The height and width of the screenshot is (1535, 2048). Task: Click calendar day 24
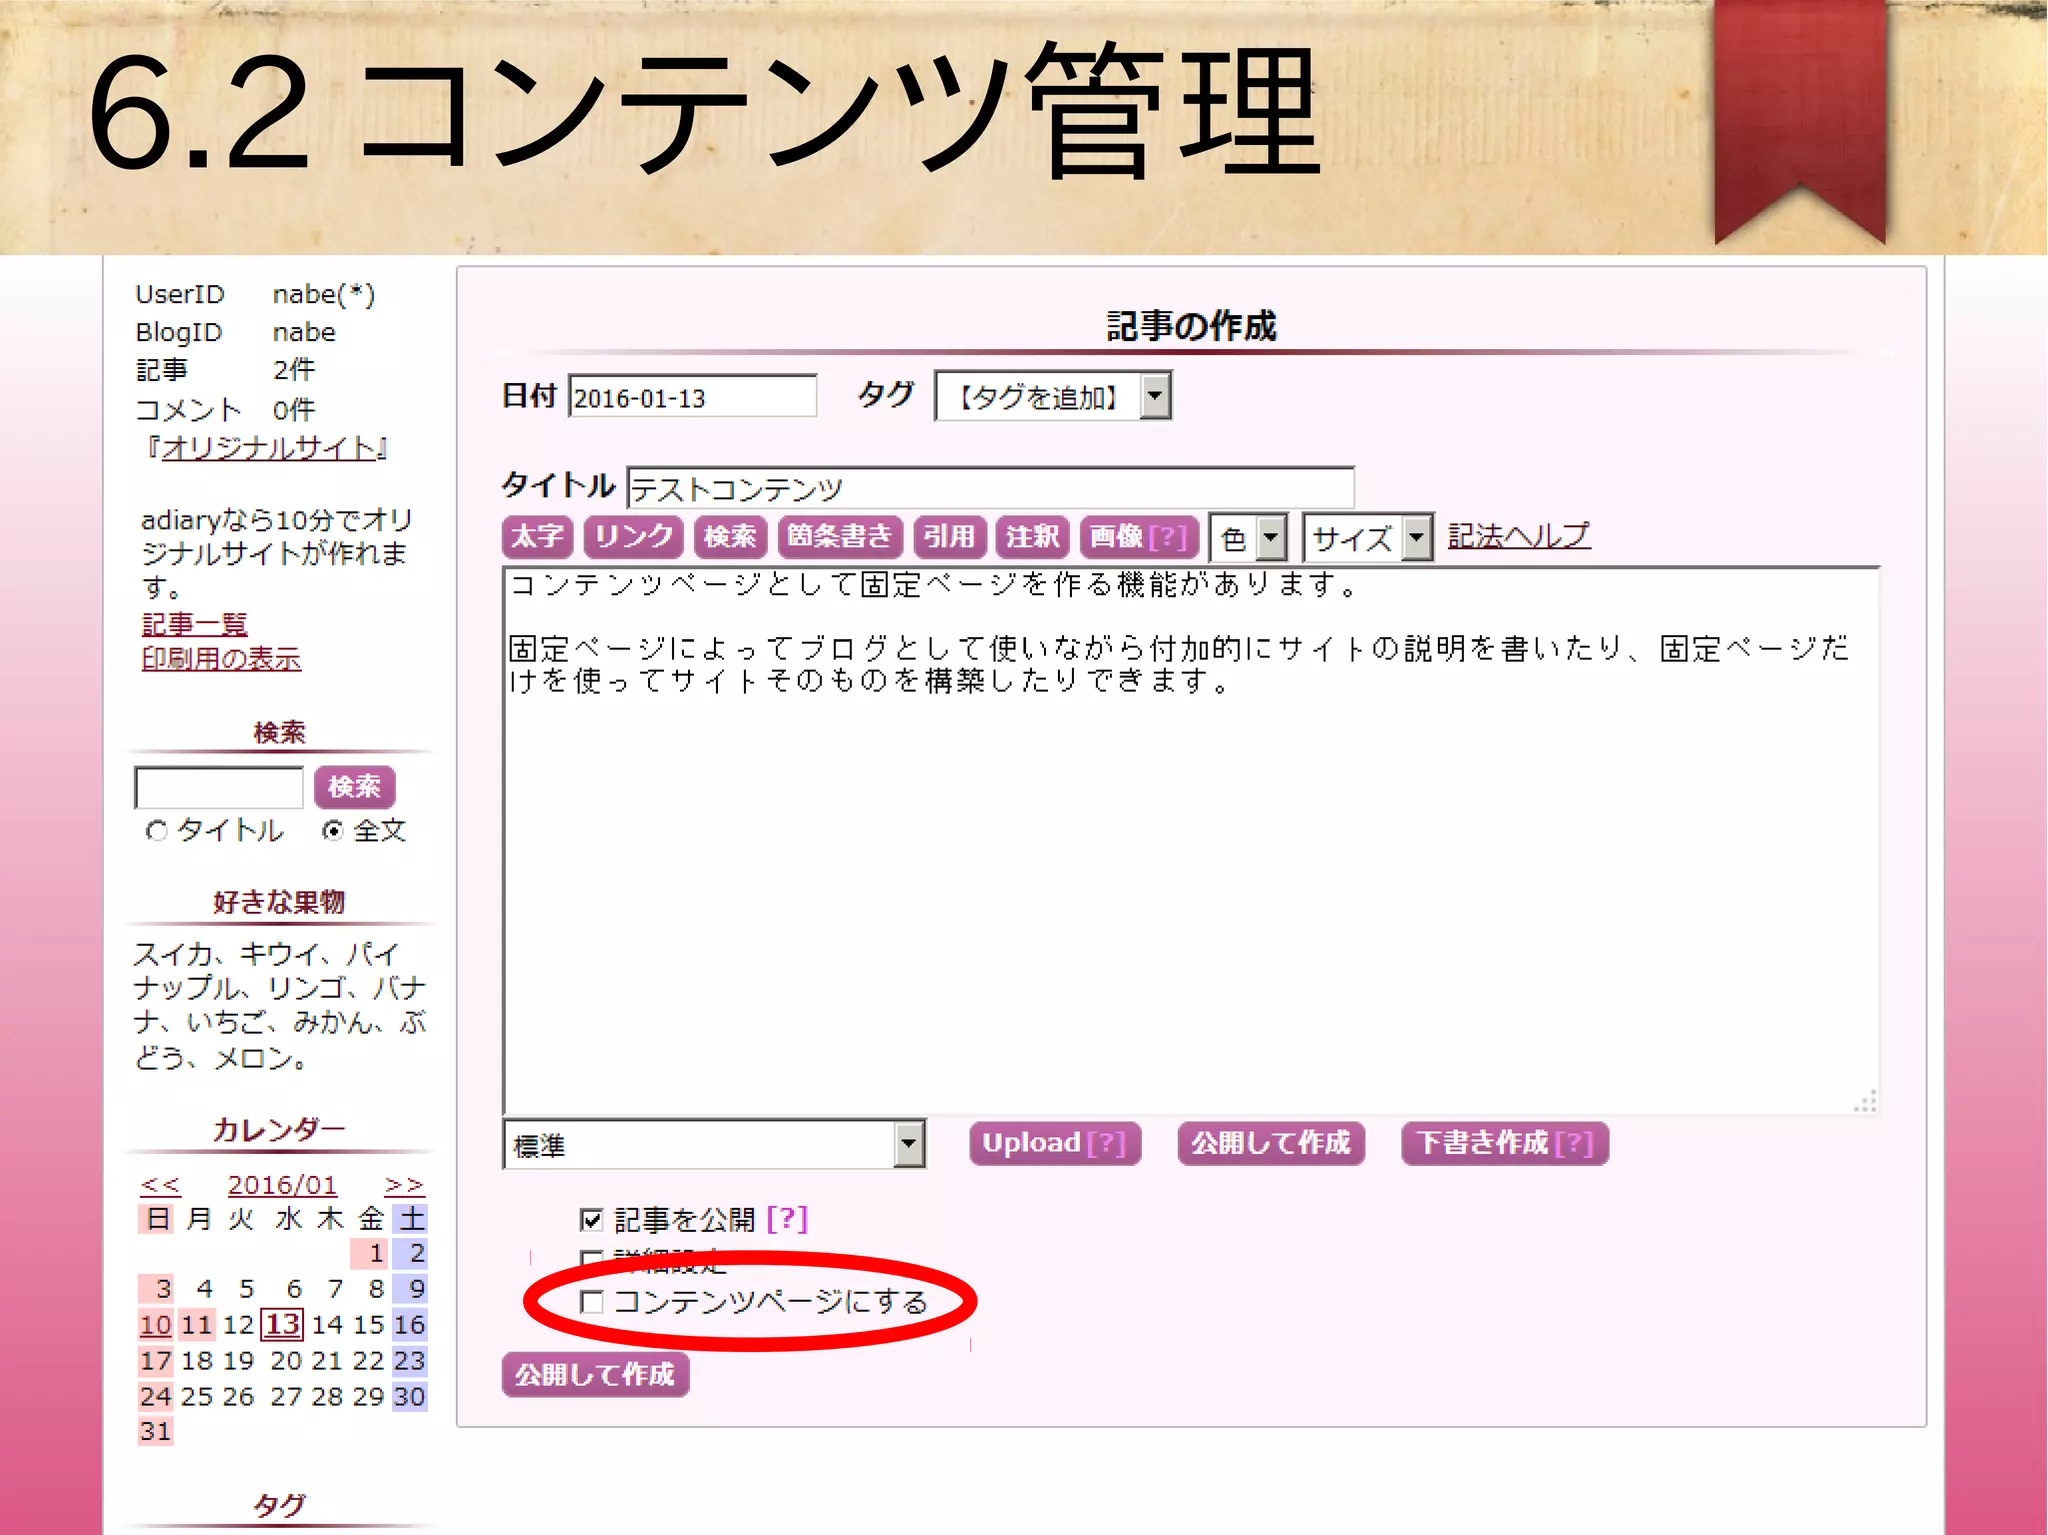click(x=156, y=1396)
